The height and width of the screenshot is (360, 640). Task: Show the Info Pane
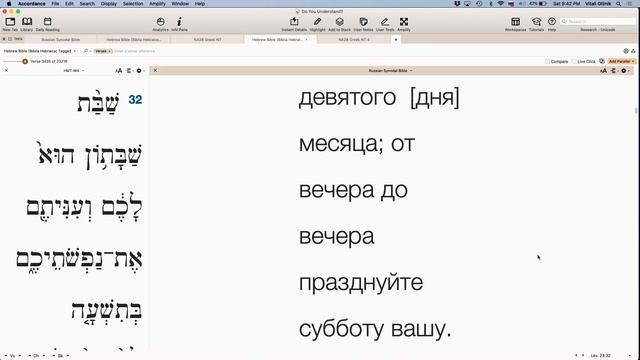(179, 24)
